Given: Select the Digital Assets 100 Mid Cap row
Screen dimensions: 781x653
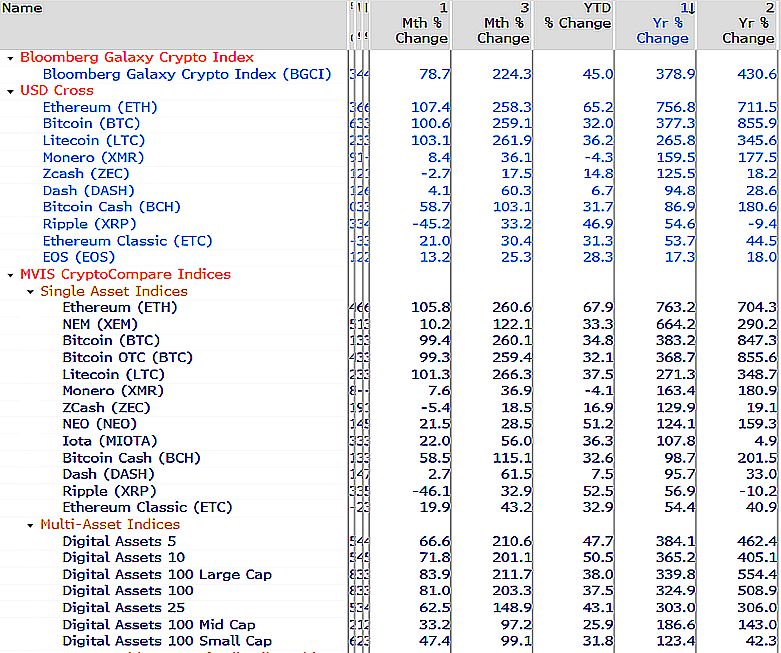Looking at the screenshot, I should tap(159, 625).
